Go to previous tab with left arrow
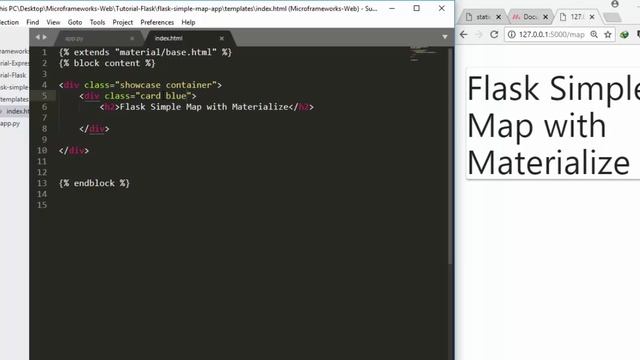Image resolution: width=640 pixels, height=360 pixels. 38,37
